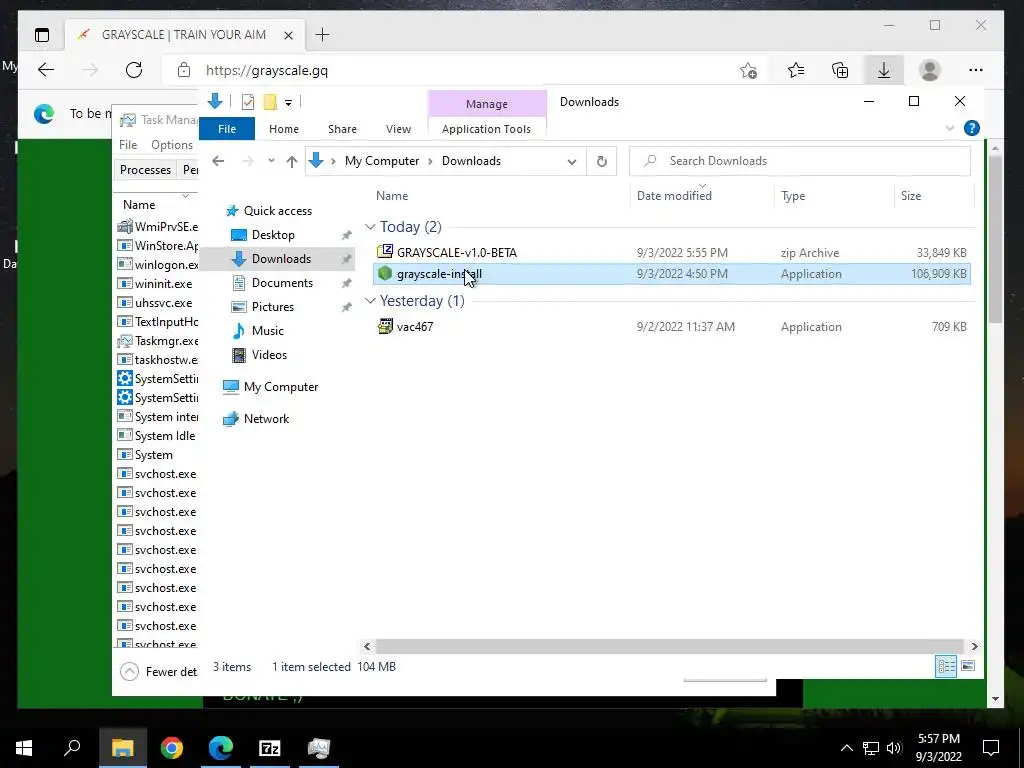This screenshot has width=1024, height=768.
Task: Open Edge settings ellipsis menu
Action: point(976,70)
